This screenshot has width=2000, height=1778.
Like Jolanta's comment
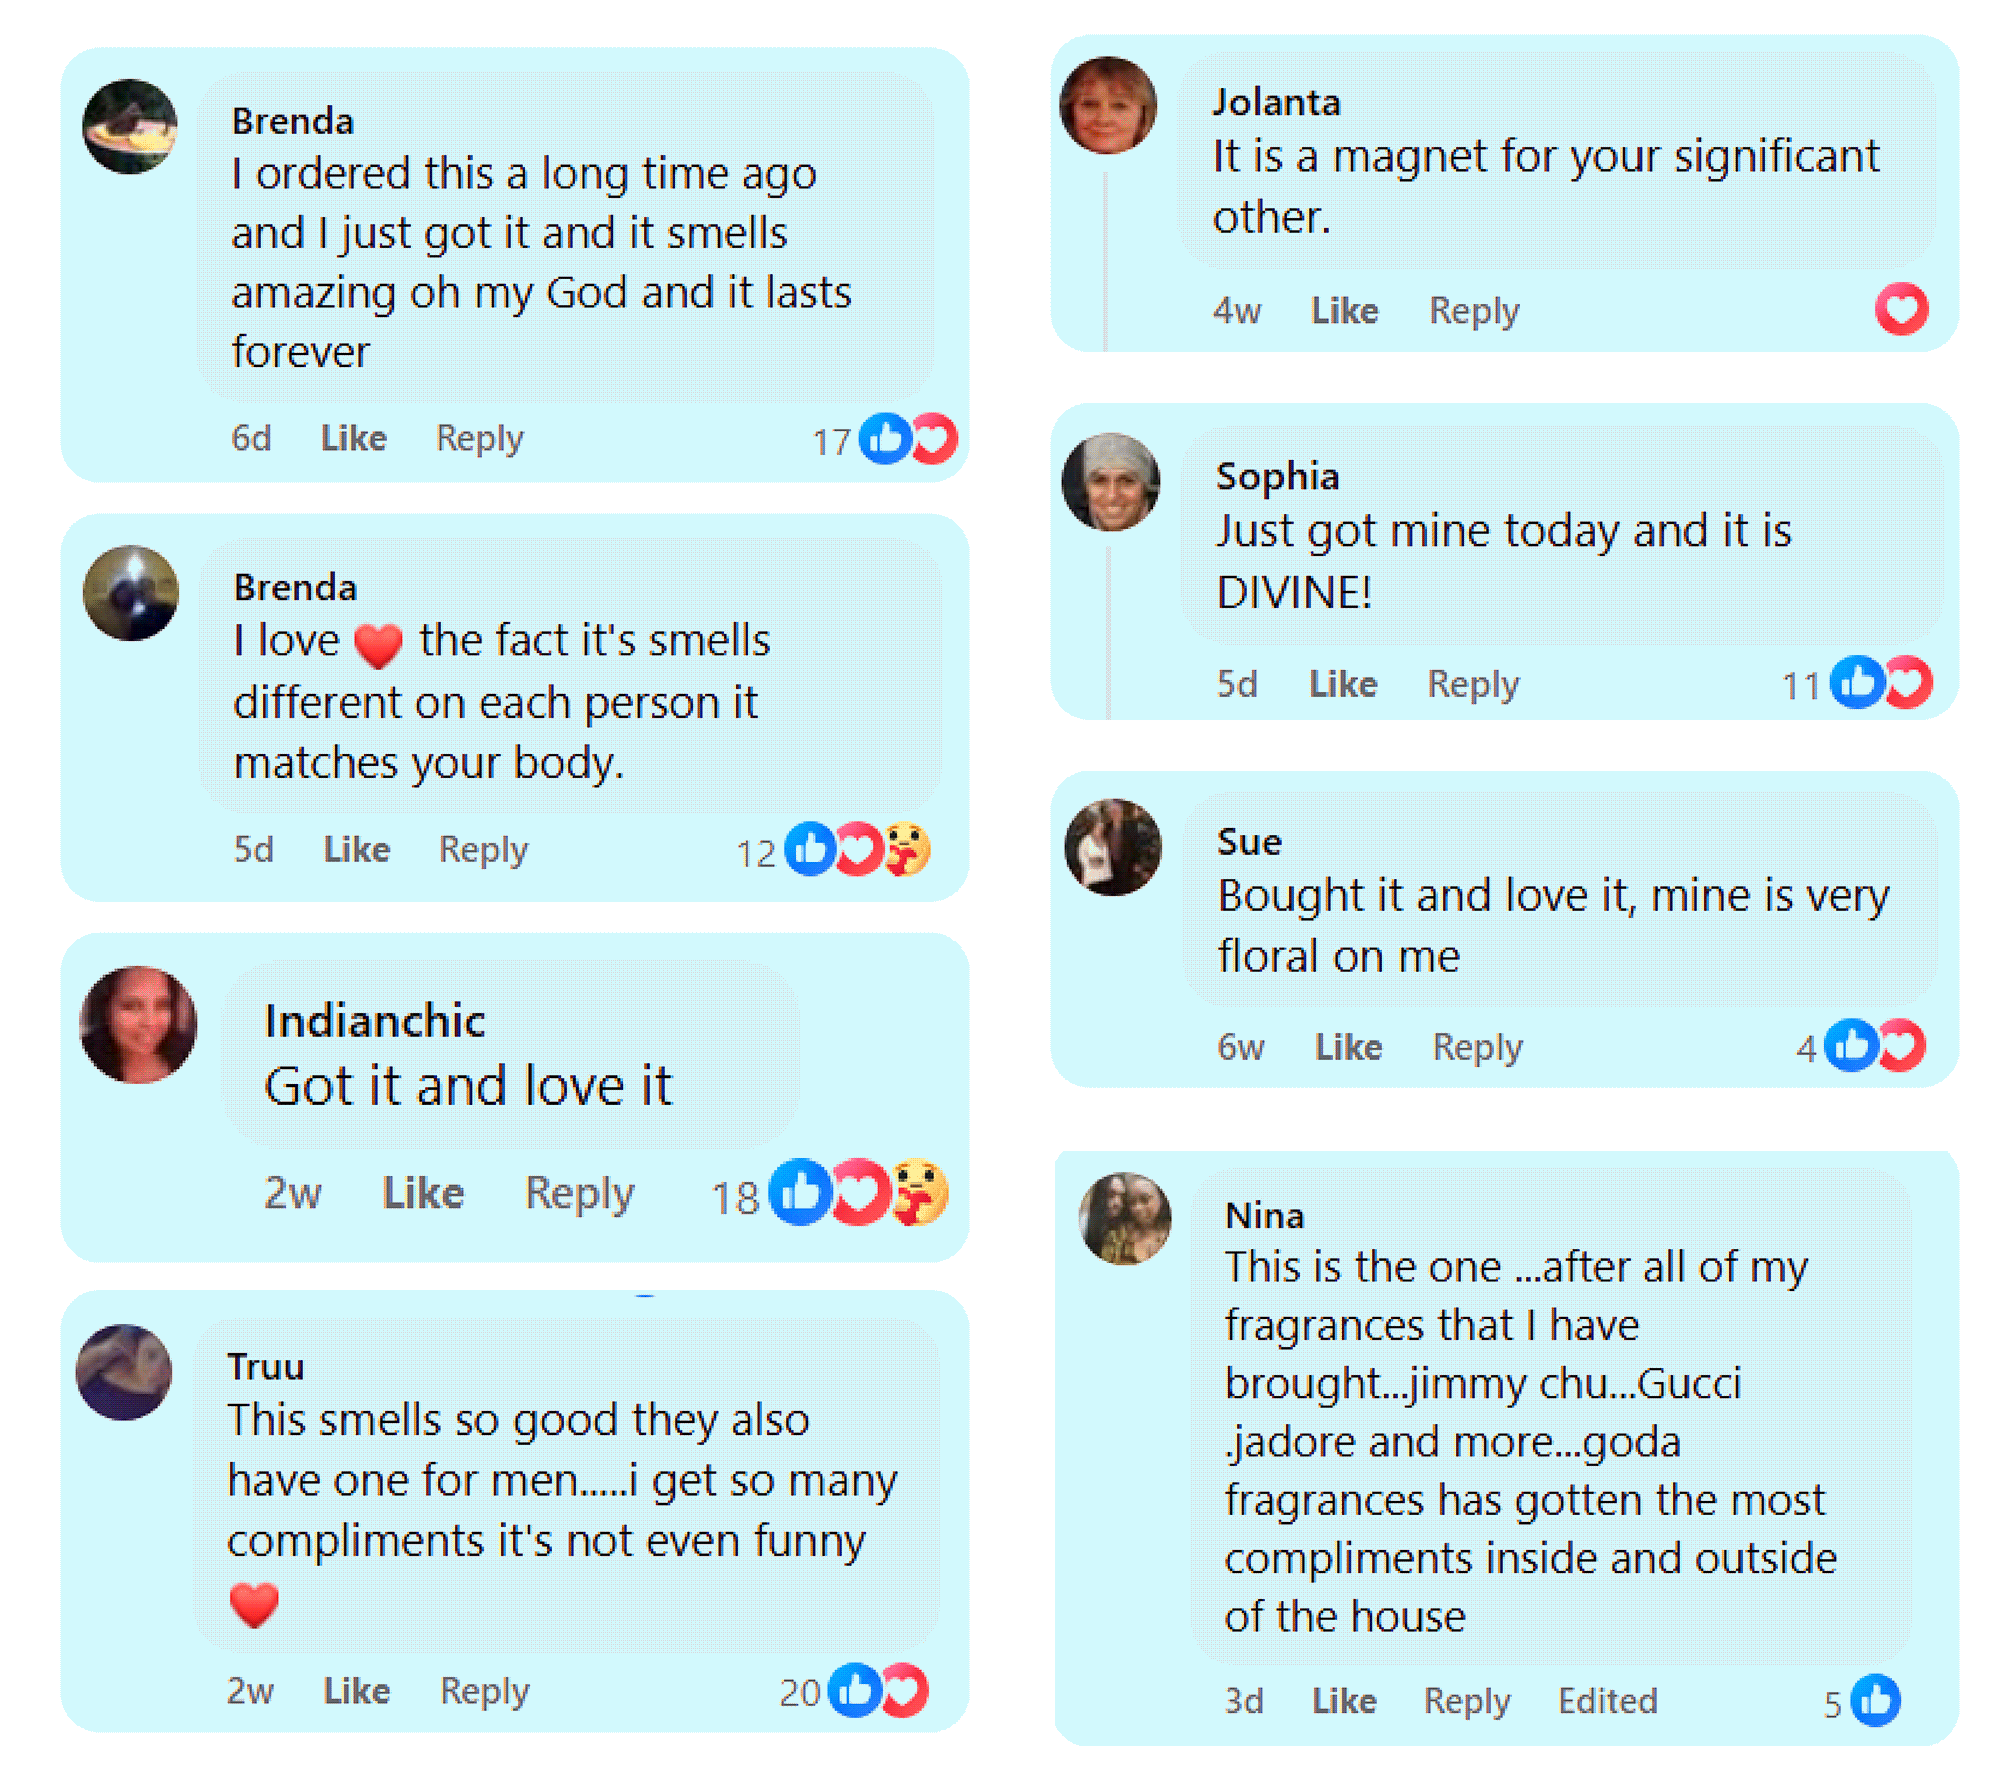[x=1344, y=311]
